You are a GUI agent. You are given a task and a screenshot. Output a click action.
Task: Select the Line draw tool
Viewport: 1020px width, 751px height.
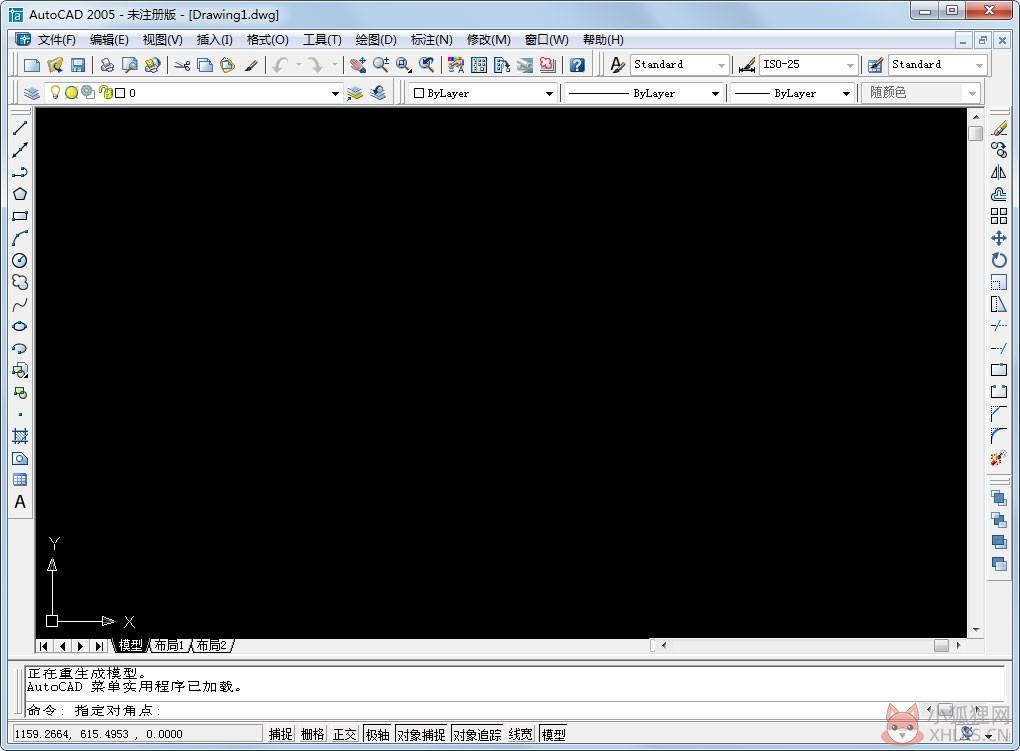click(20, 128)
